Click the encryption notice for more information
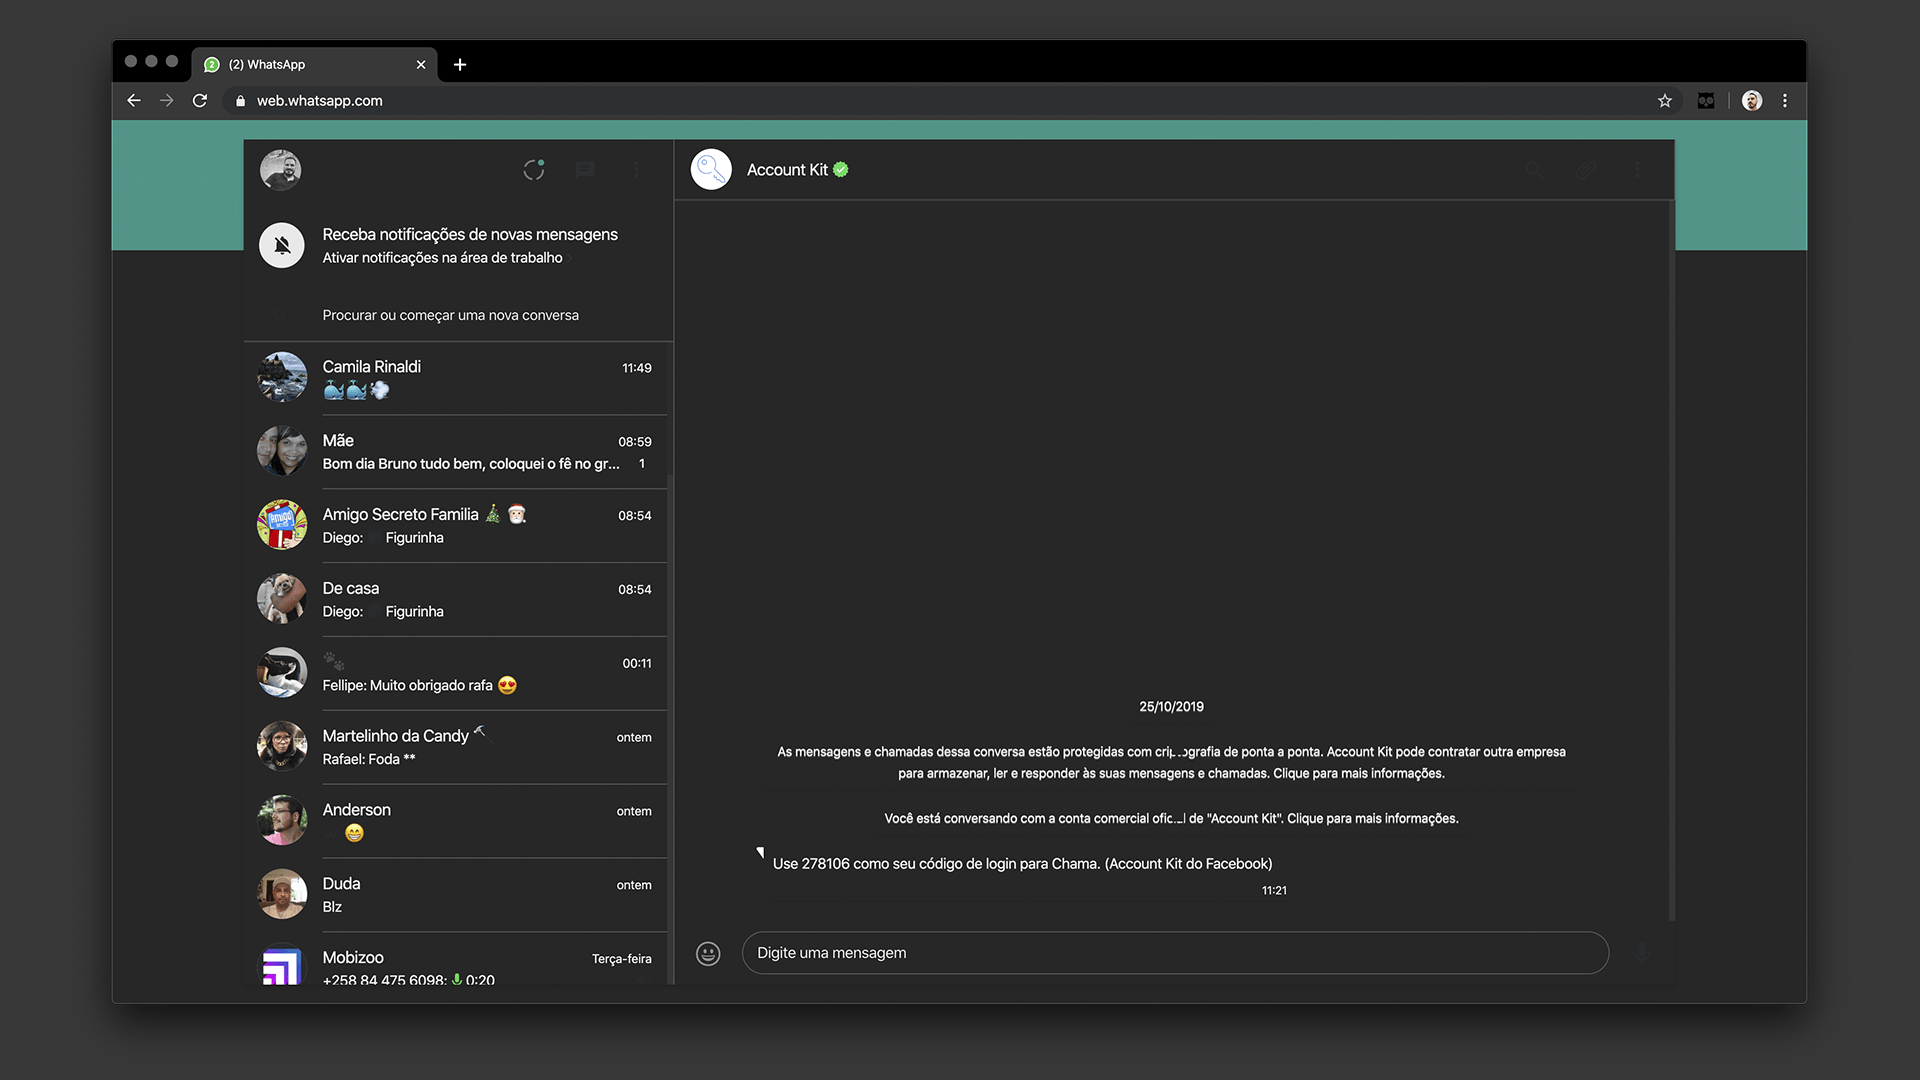This screenshot has height=1080, width=1920. pyautogui.click(x=1171, y=763)
